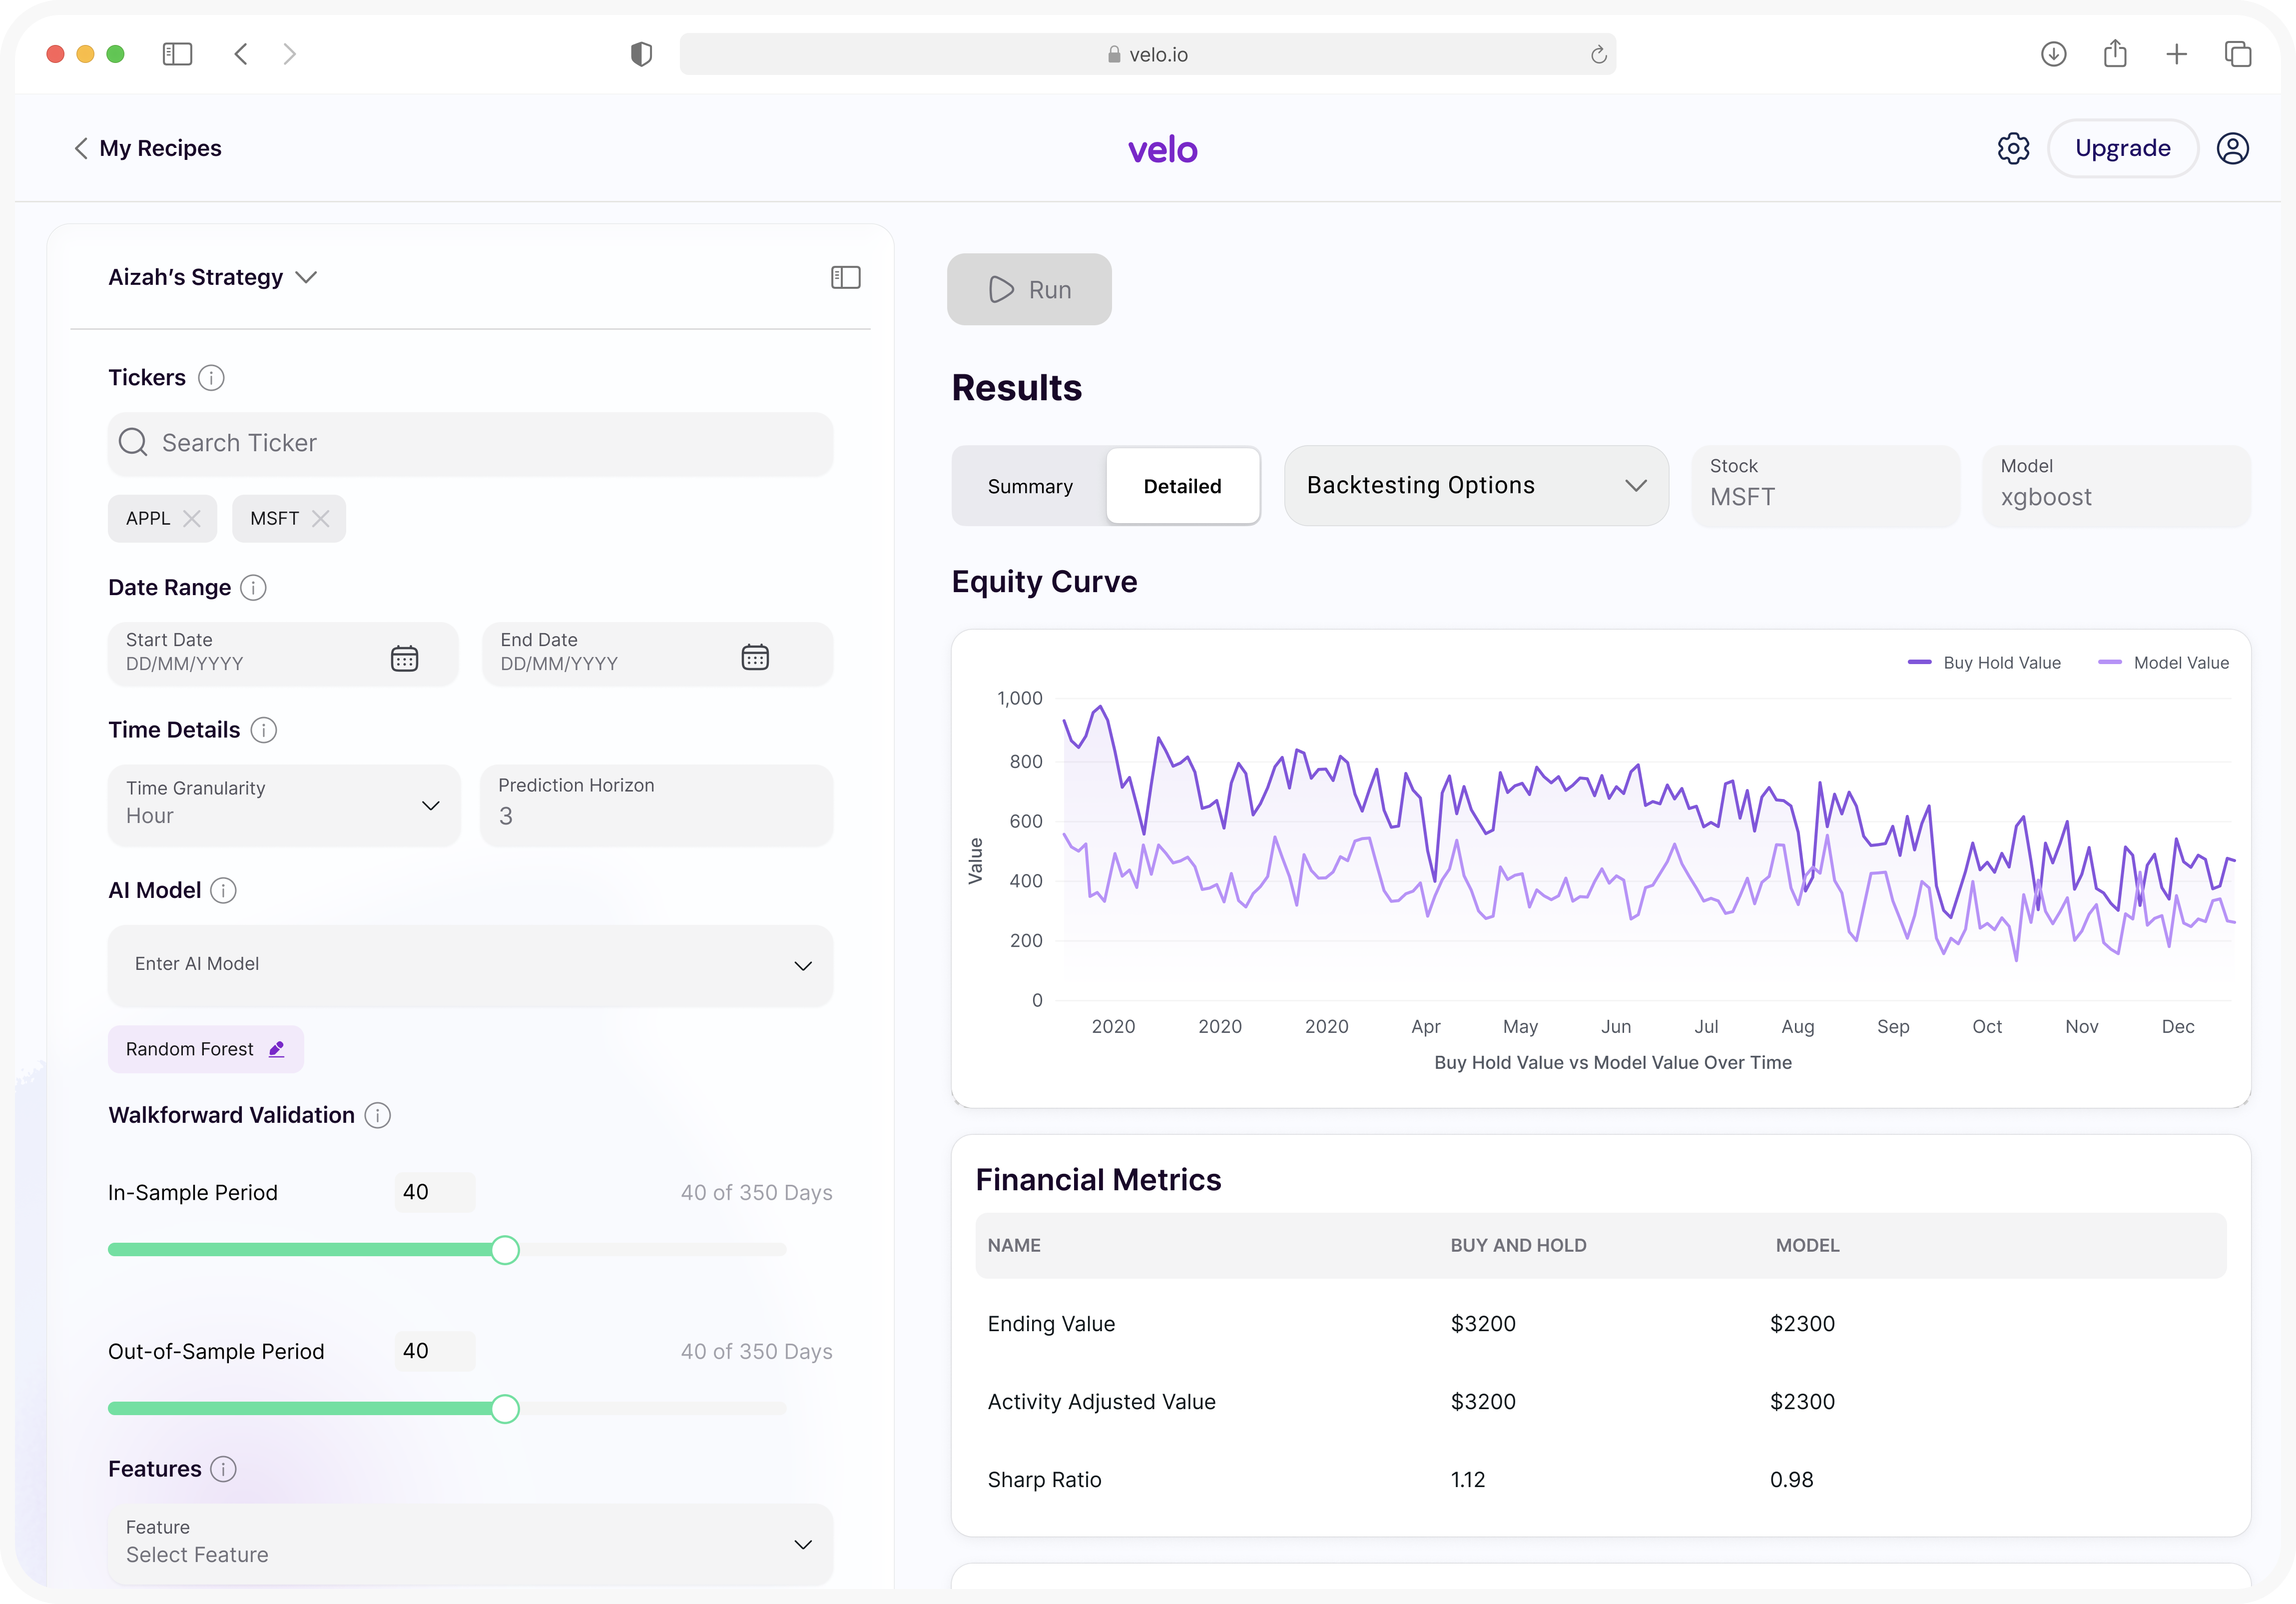The width and height of the screenshot is (2296, 1604).
Task: Toggle the Model Value legend entry
Action: pos(2163,663)
